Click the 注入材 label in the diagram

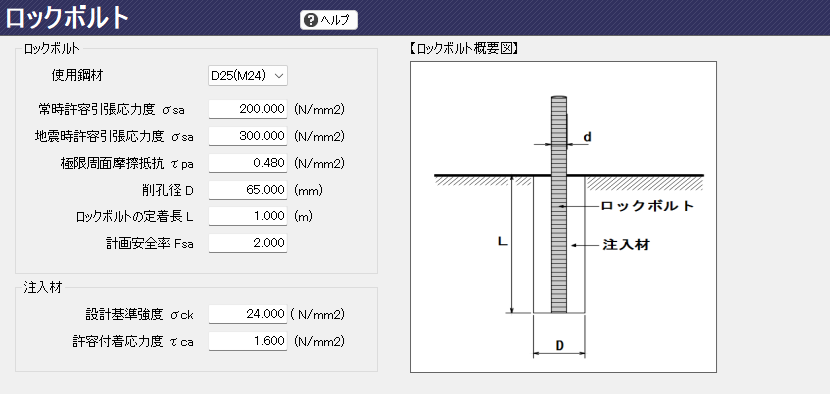pos(626,245)
